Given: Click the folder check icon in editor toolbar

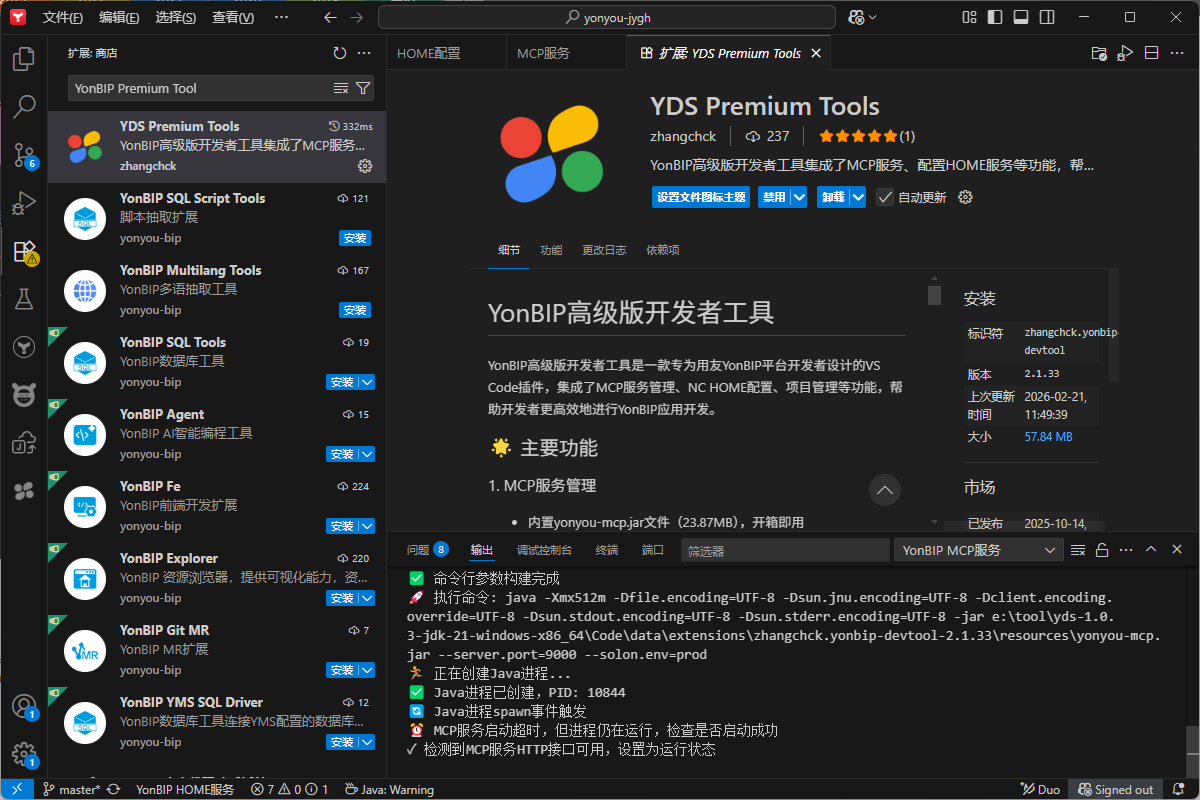Looking at the screenshot, I should (1099, 53).
